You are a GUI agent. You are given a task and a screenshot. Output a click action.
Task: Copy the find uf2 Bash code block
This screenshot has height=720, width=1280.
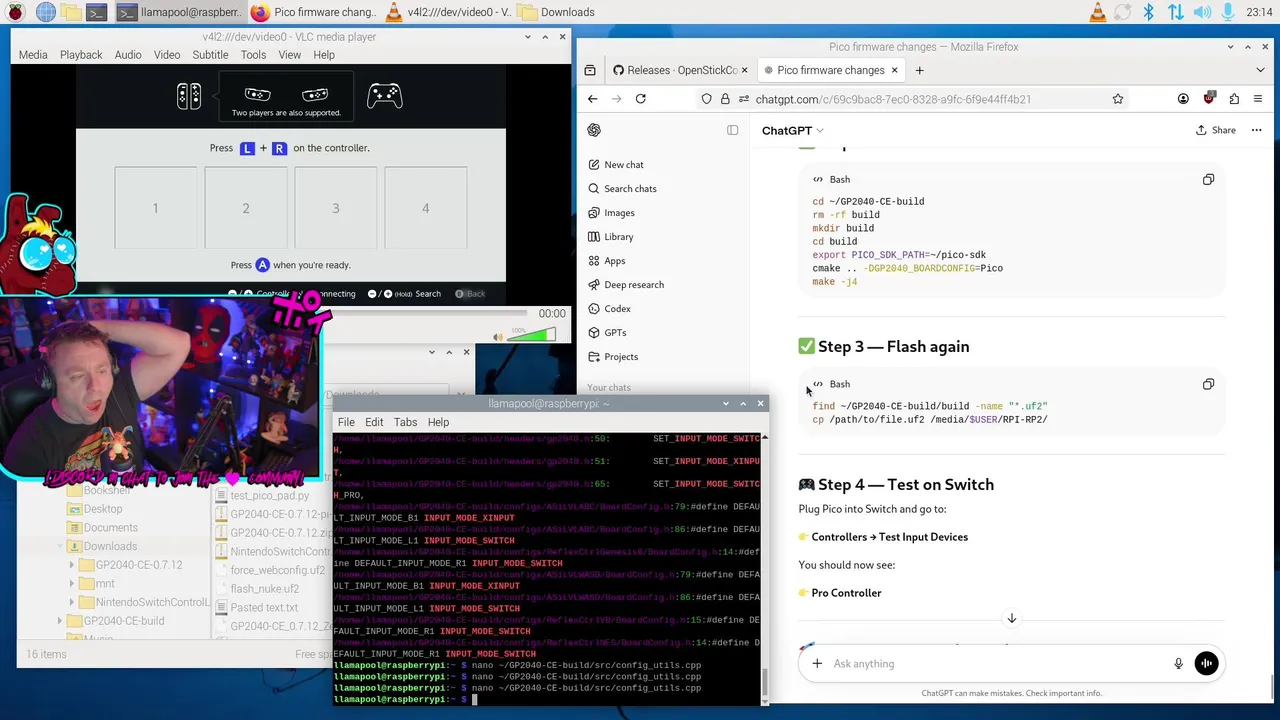click(x=1208, y=384)
